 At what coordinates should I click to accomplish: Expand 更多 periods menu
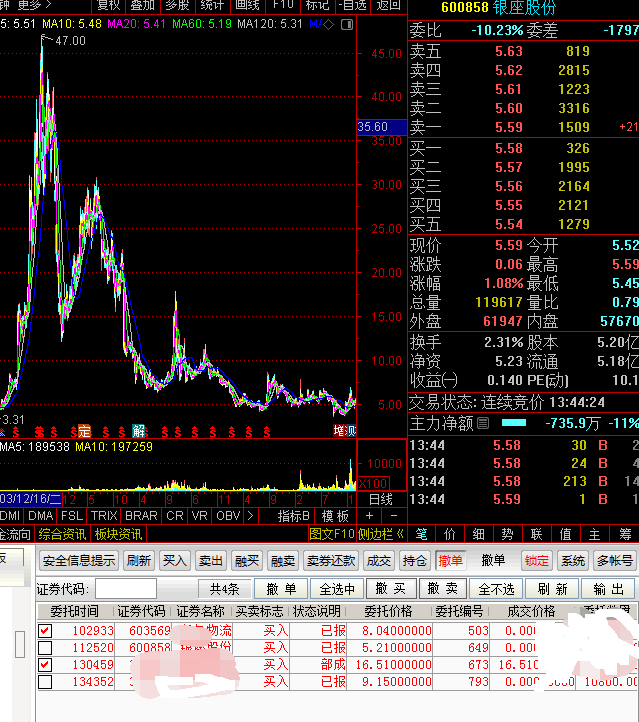pos(35,5)
